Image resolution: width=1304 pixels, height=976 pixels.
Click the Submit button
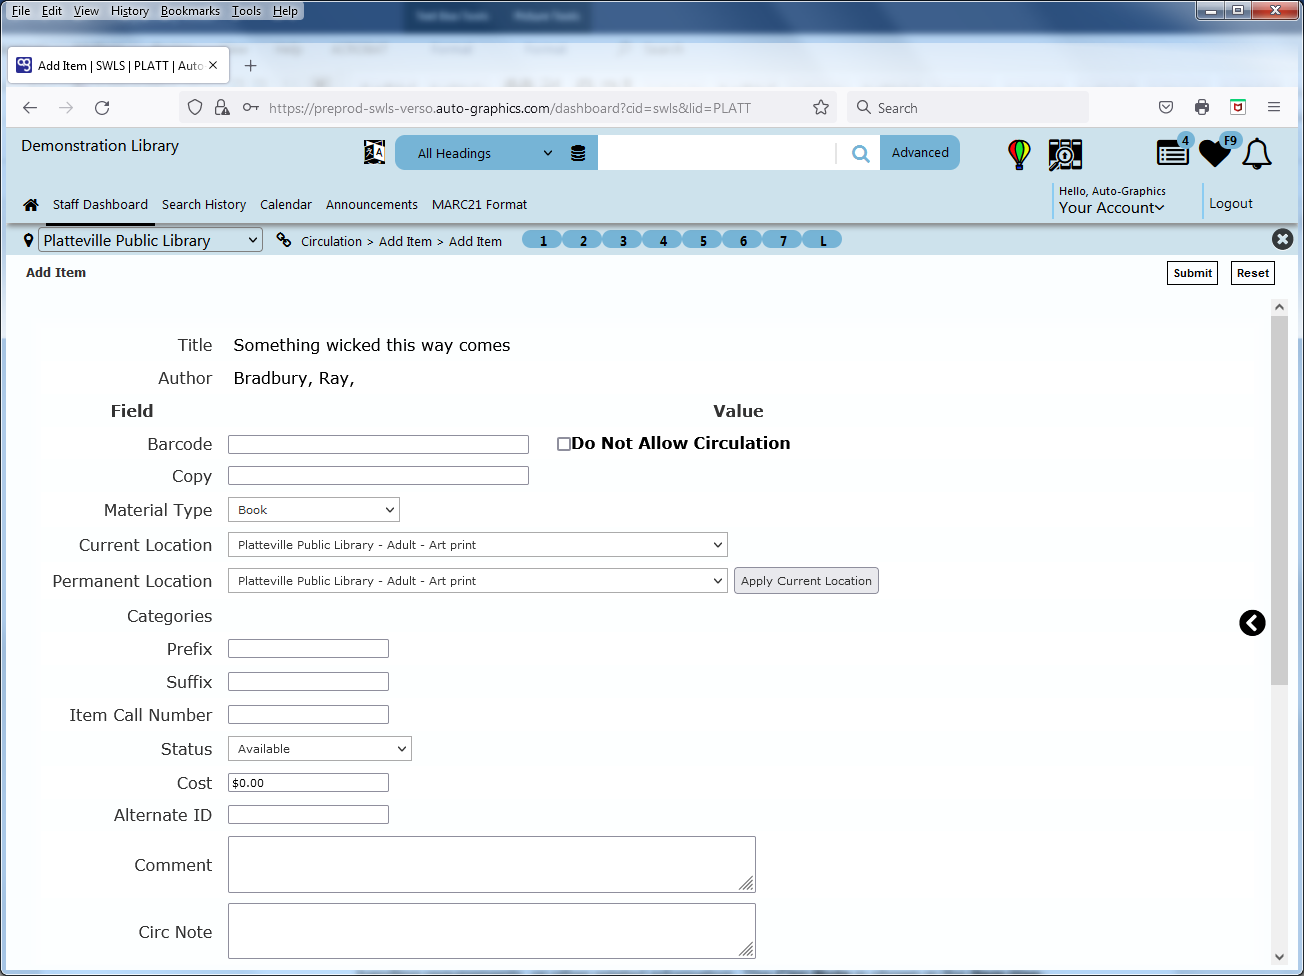tap(1192, 273)
